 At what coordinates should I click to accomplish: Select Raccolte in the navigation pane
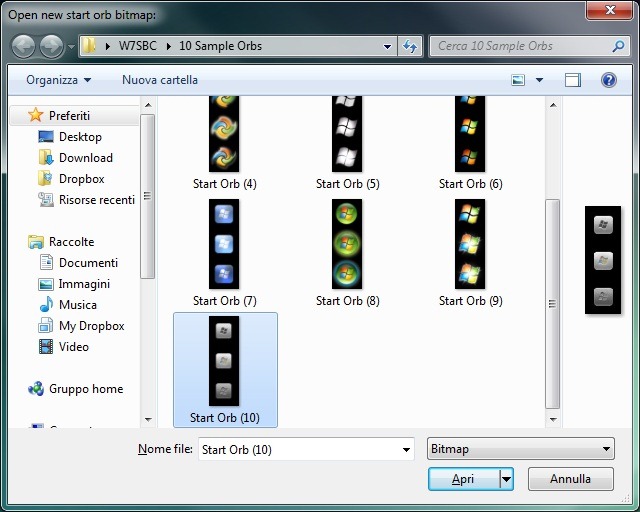tap(71, 242)
